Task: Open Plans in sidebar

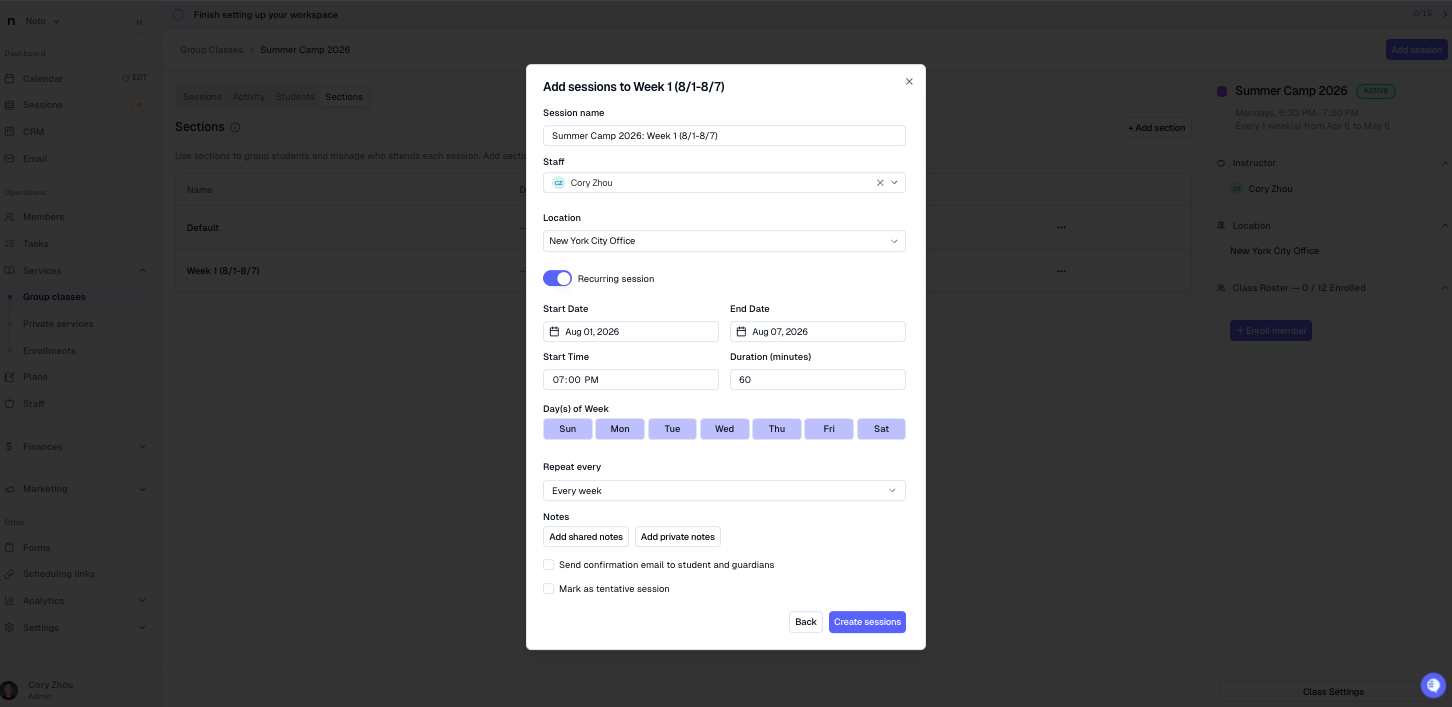Action: click(35, 377)
